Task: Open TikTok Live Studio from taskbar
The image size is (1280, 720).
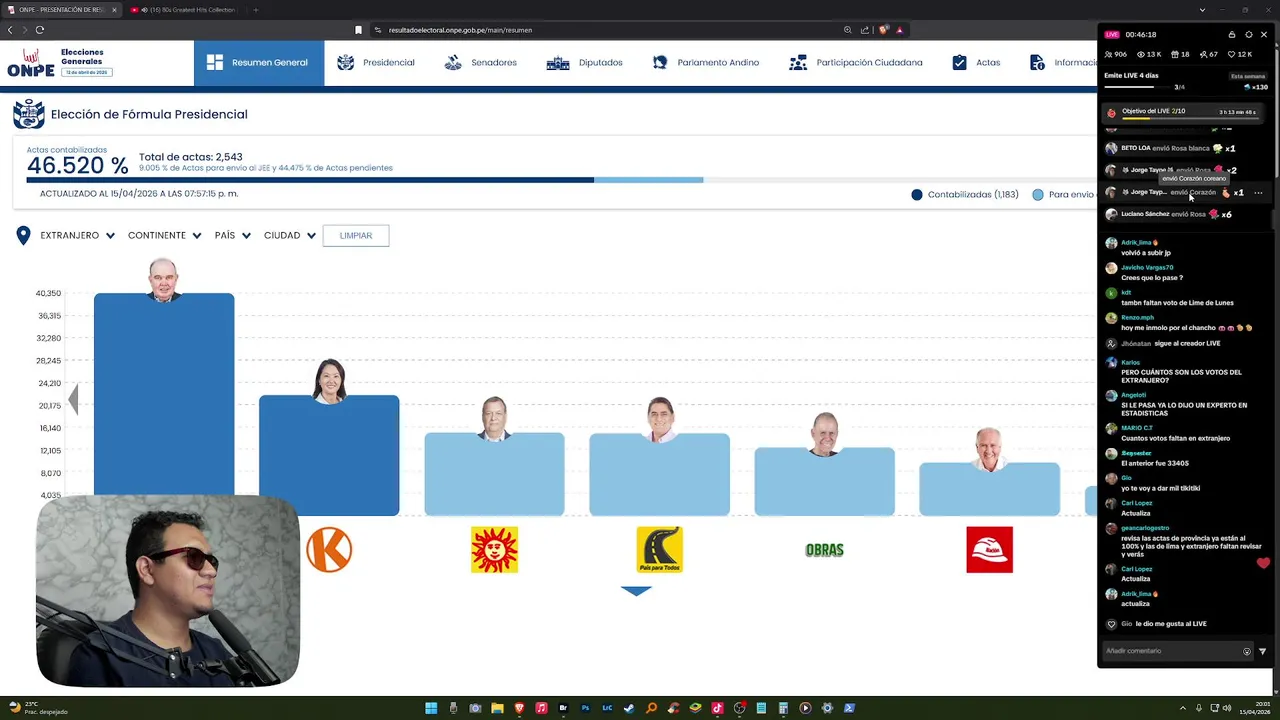Action: point(717,708)
